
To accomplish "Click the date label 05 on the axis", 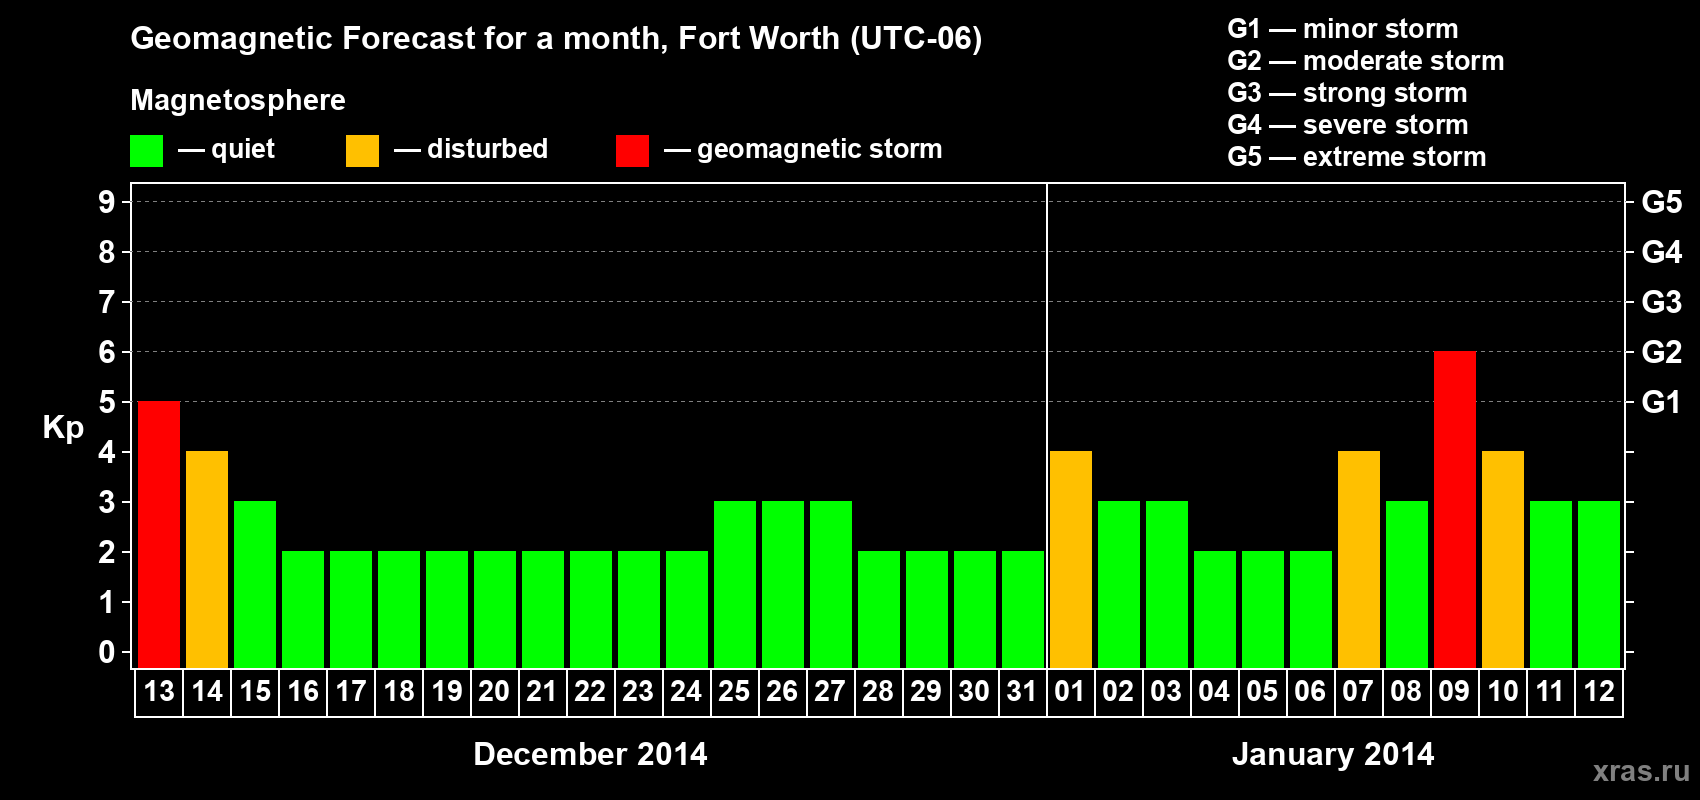I will tap(1262, 691).
